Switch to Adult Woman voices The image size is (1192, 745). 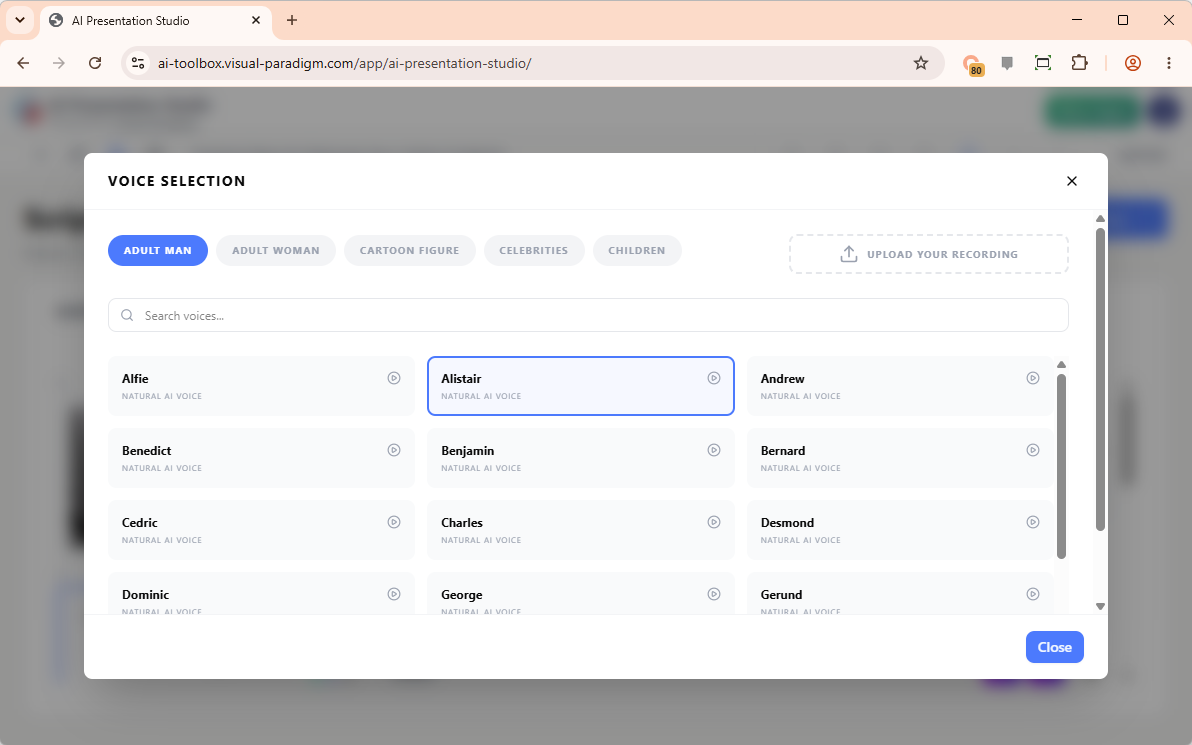tap(276, 250)
